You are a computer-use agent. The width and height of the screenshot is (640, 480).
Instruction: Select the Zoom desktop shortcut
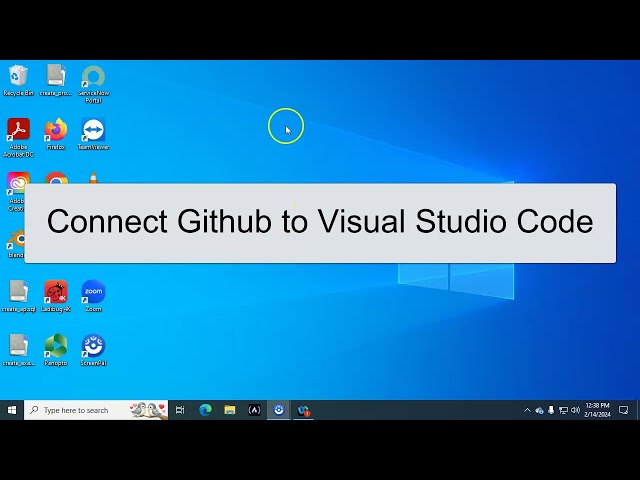click(93, 296)
